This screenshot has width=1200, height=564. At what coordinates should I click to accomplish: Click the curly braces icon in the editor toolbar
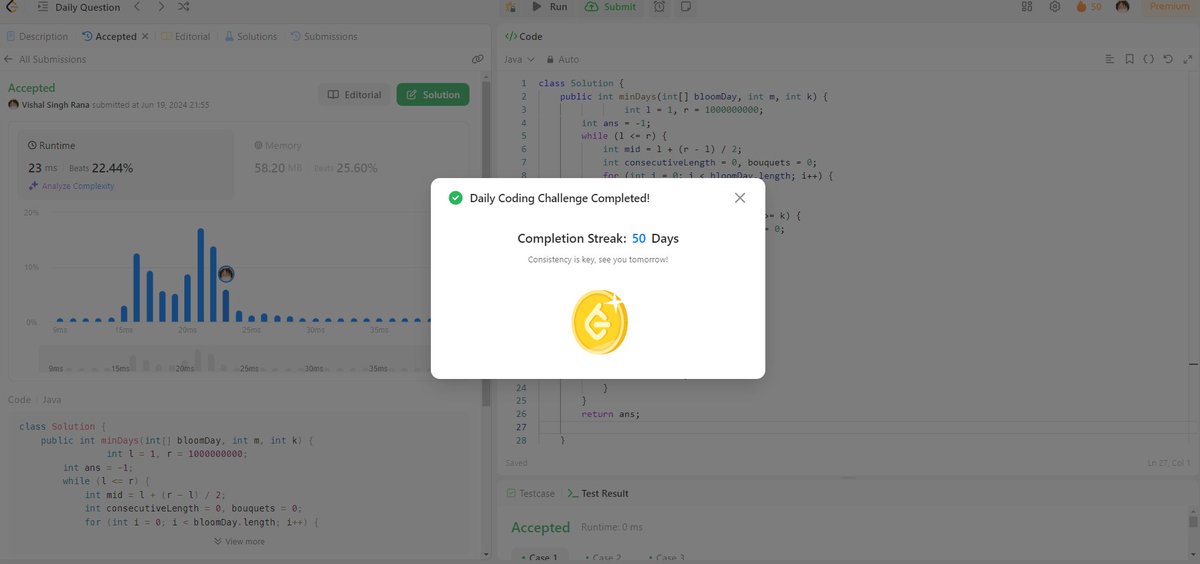click(1148, 59)
